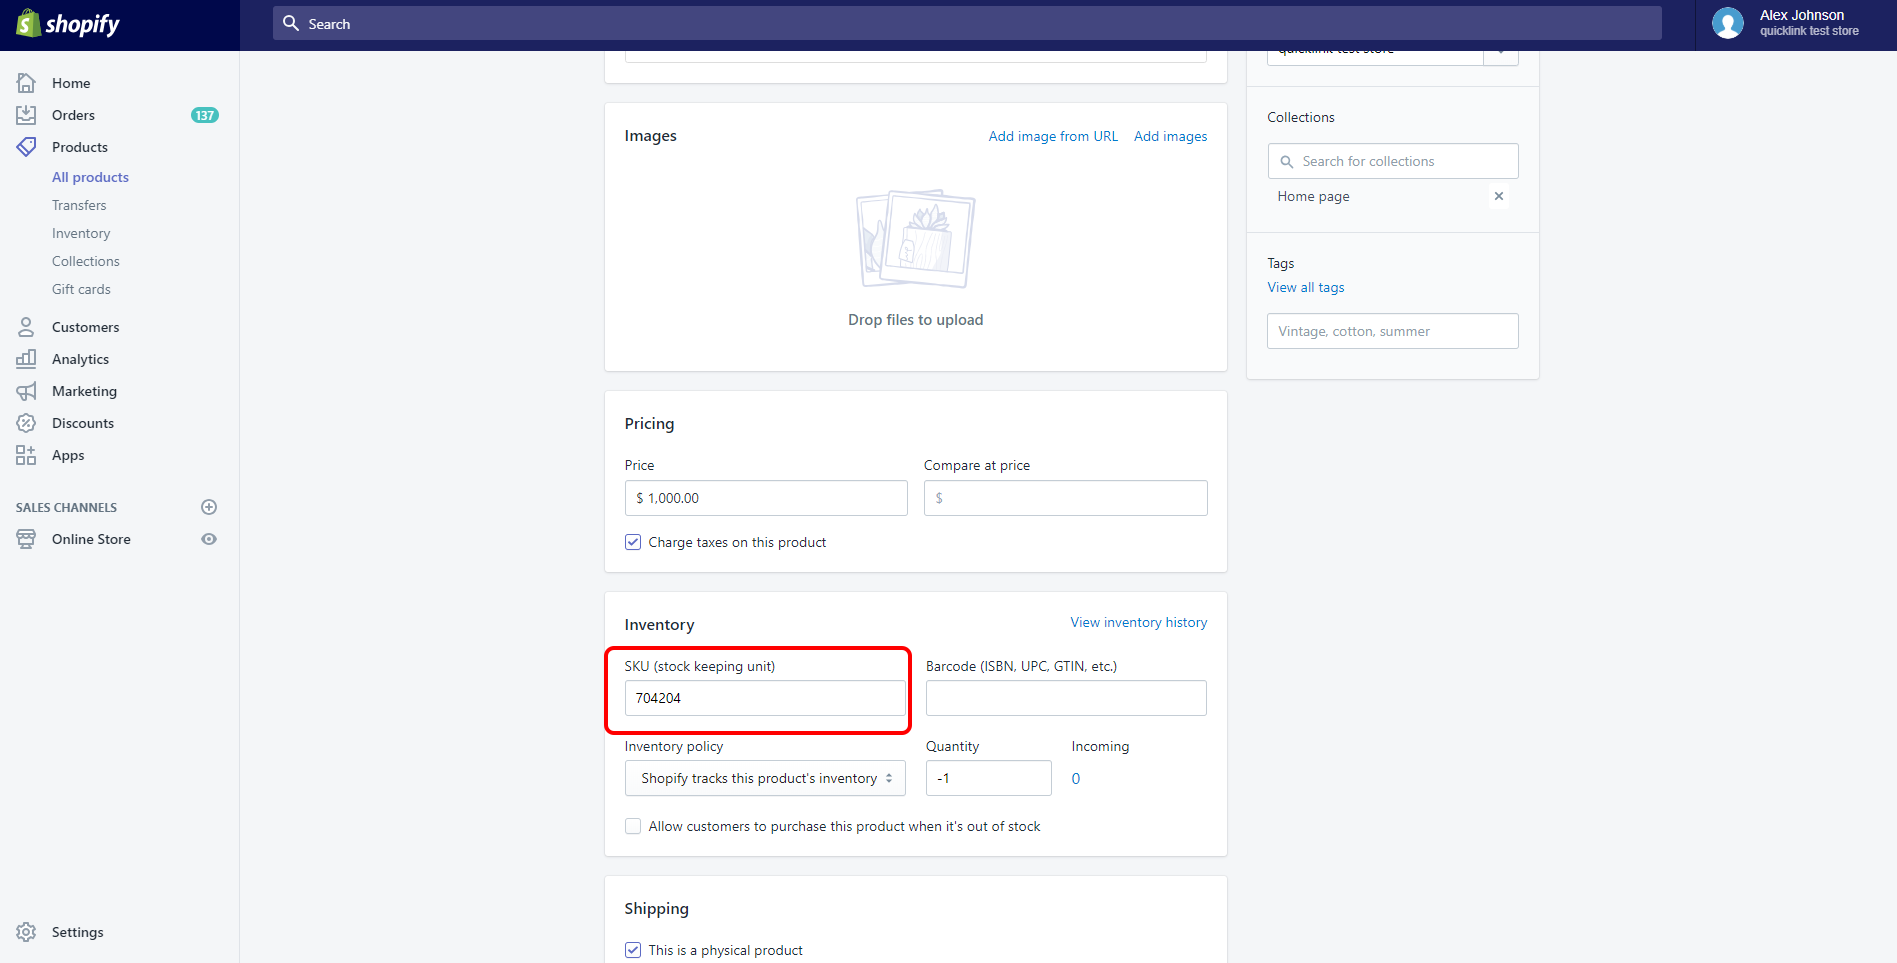Click the Marketing megaphone icon
The image size is (1897, 963).
[x=26, y=391]
